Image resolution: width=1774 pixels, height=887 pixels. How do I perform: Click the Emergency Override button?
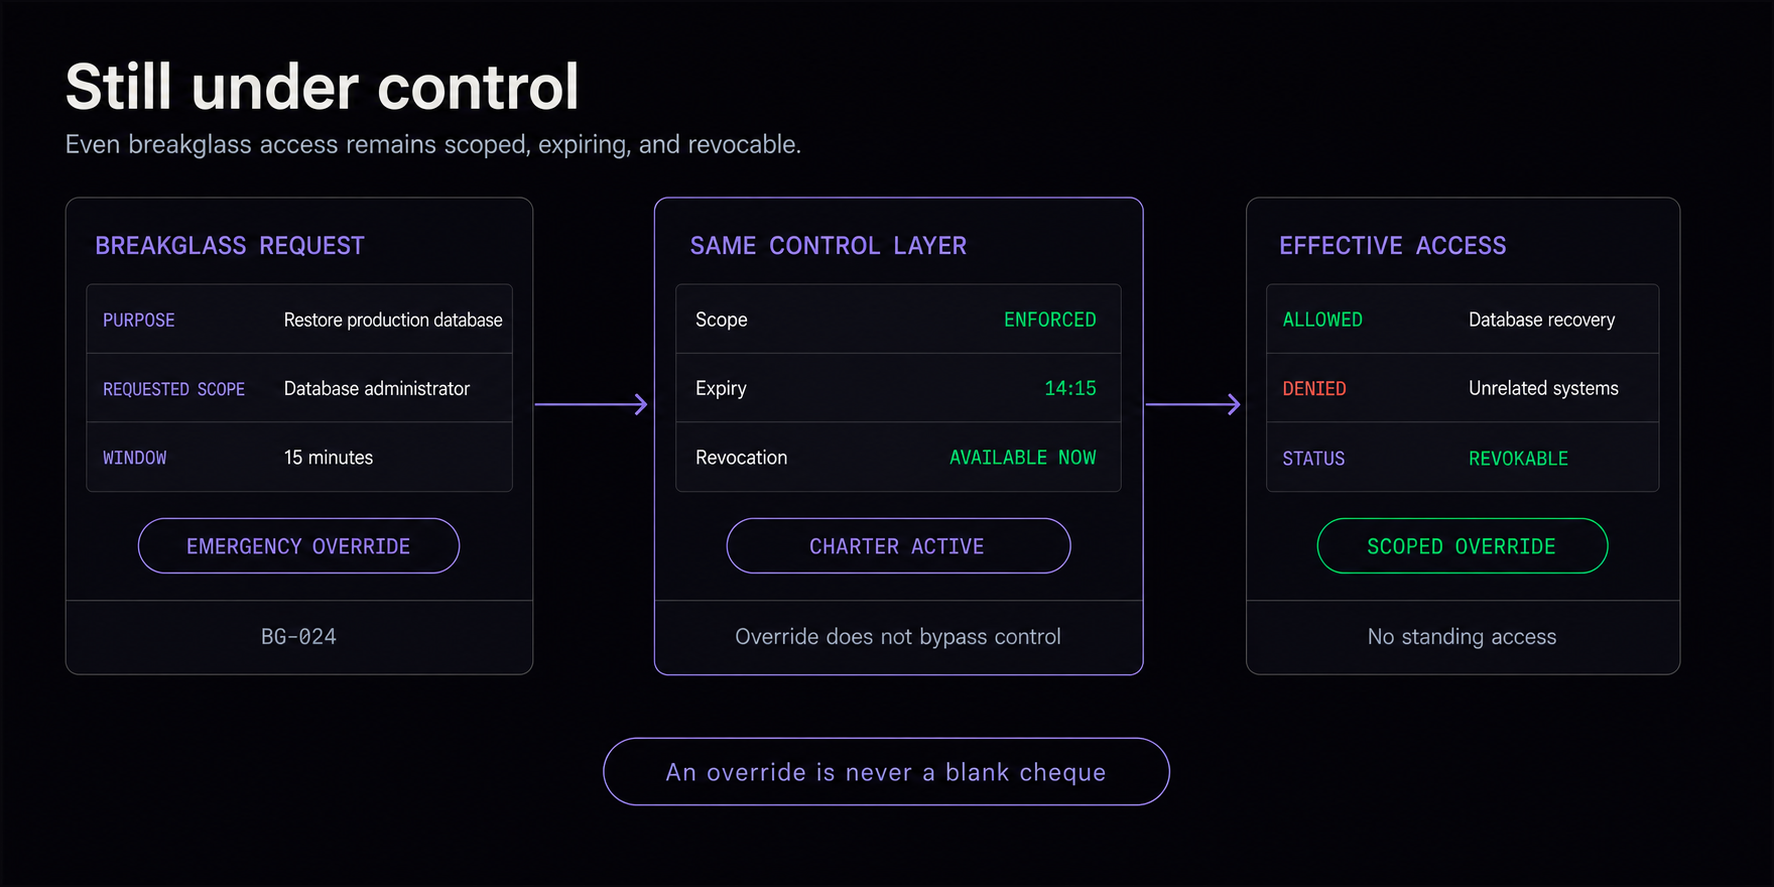298,546
